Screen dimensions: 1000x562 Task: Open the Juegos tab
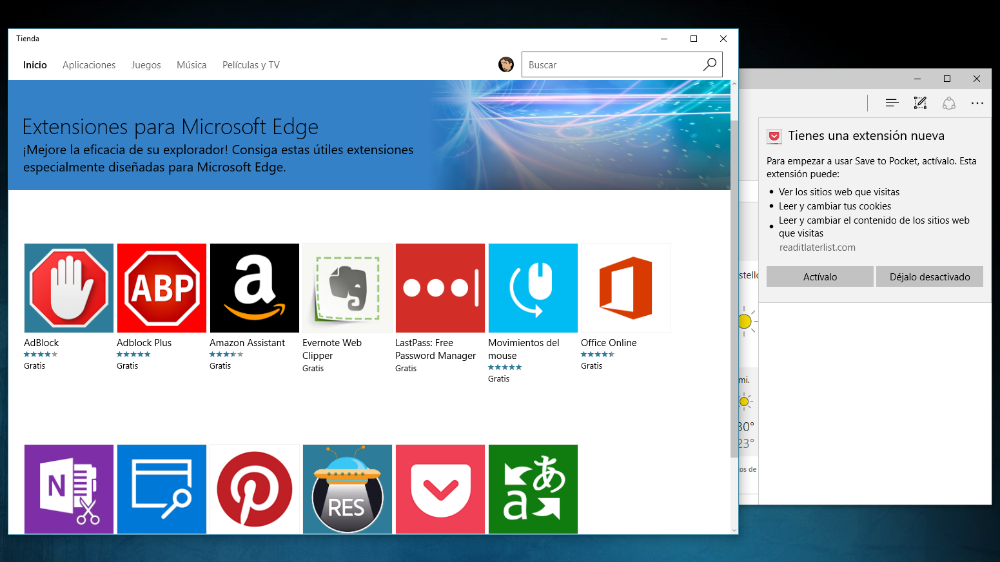[x=146, y=64]
